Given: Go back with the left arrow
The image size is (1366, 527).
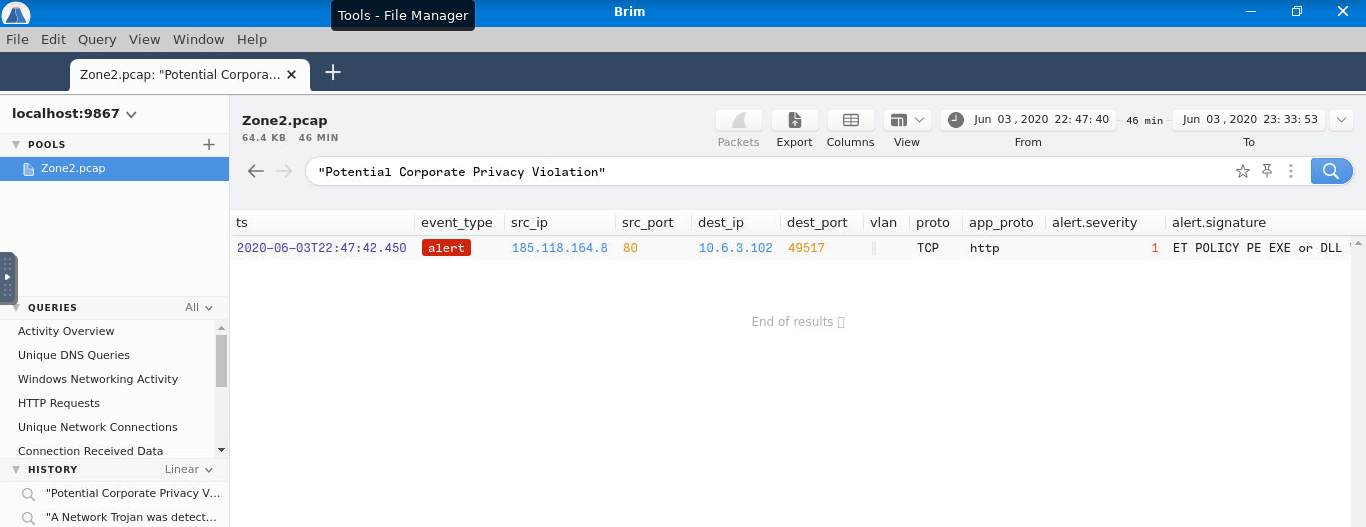Looking at the screenshot, I should tap(256, 171).
